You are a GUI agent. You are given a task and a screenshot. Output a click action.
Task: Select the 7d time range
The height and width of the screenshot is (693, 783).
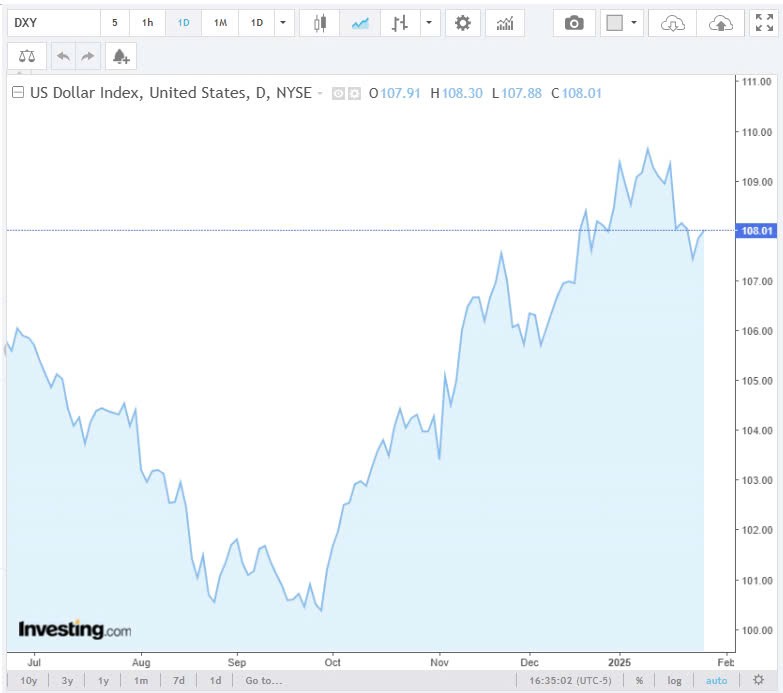[x=178, y=681]
